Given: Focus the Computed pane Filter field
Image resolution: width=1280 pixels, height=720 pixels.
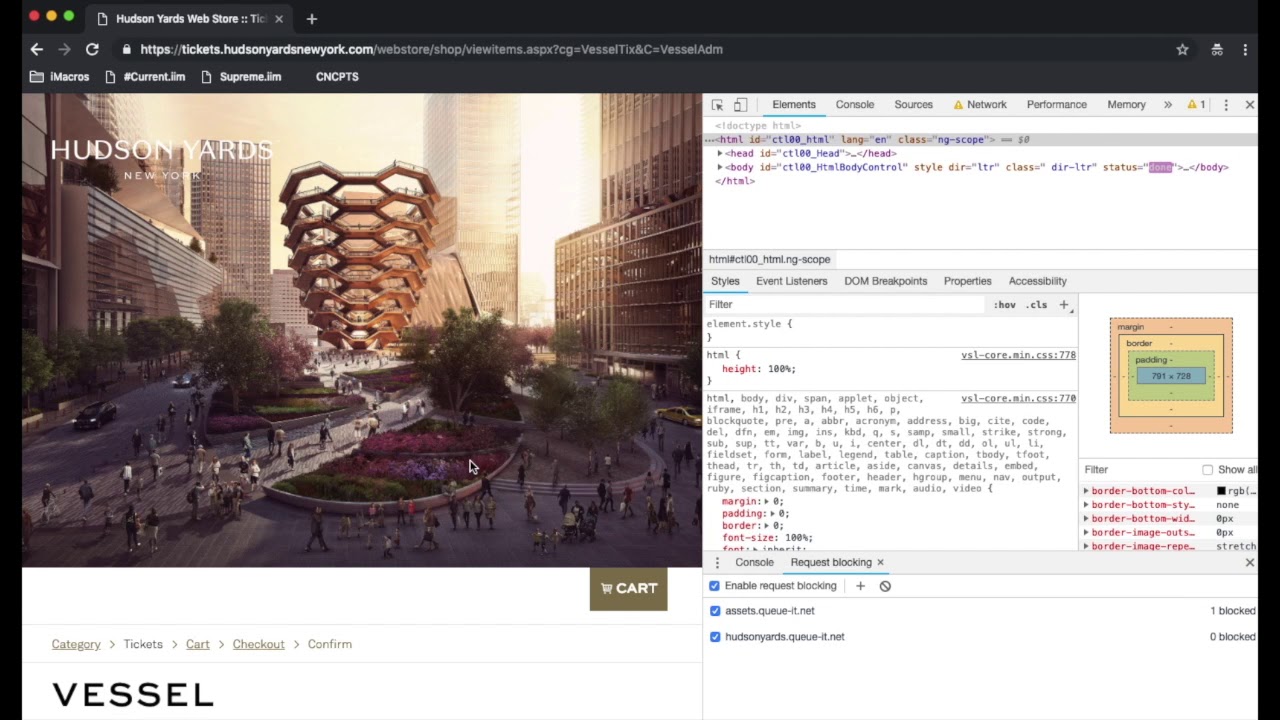Looking at the screenshot, I should pyautogui.click(x=1140, y=470).
